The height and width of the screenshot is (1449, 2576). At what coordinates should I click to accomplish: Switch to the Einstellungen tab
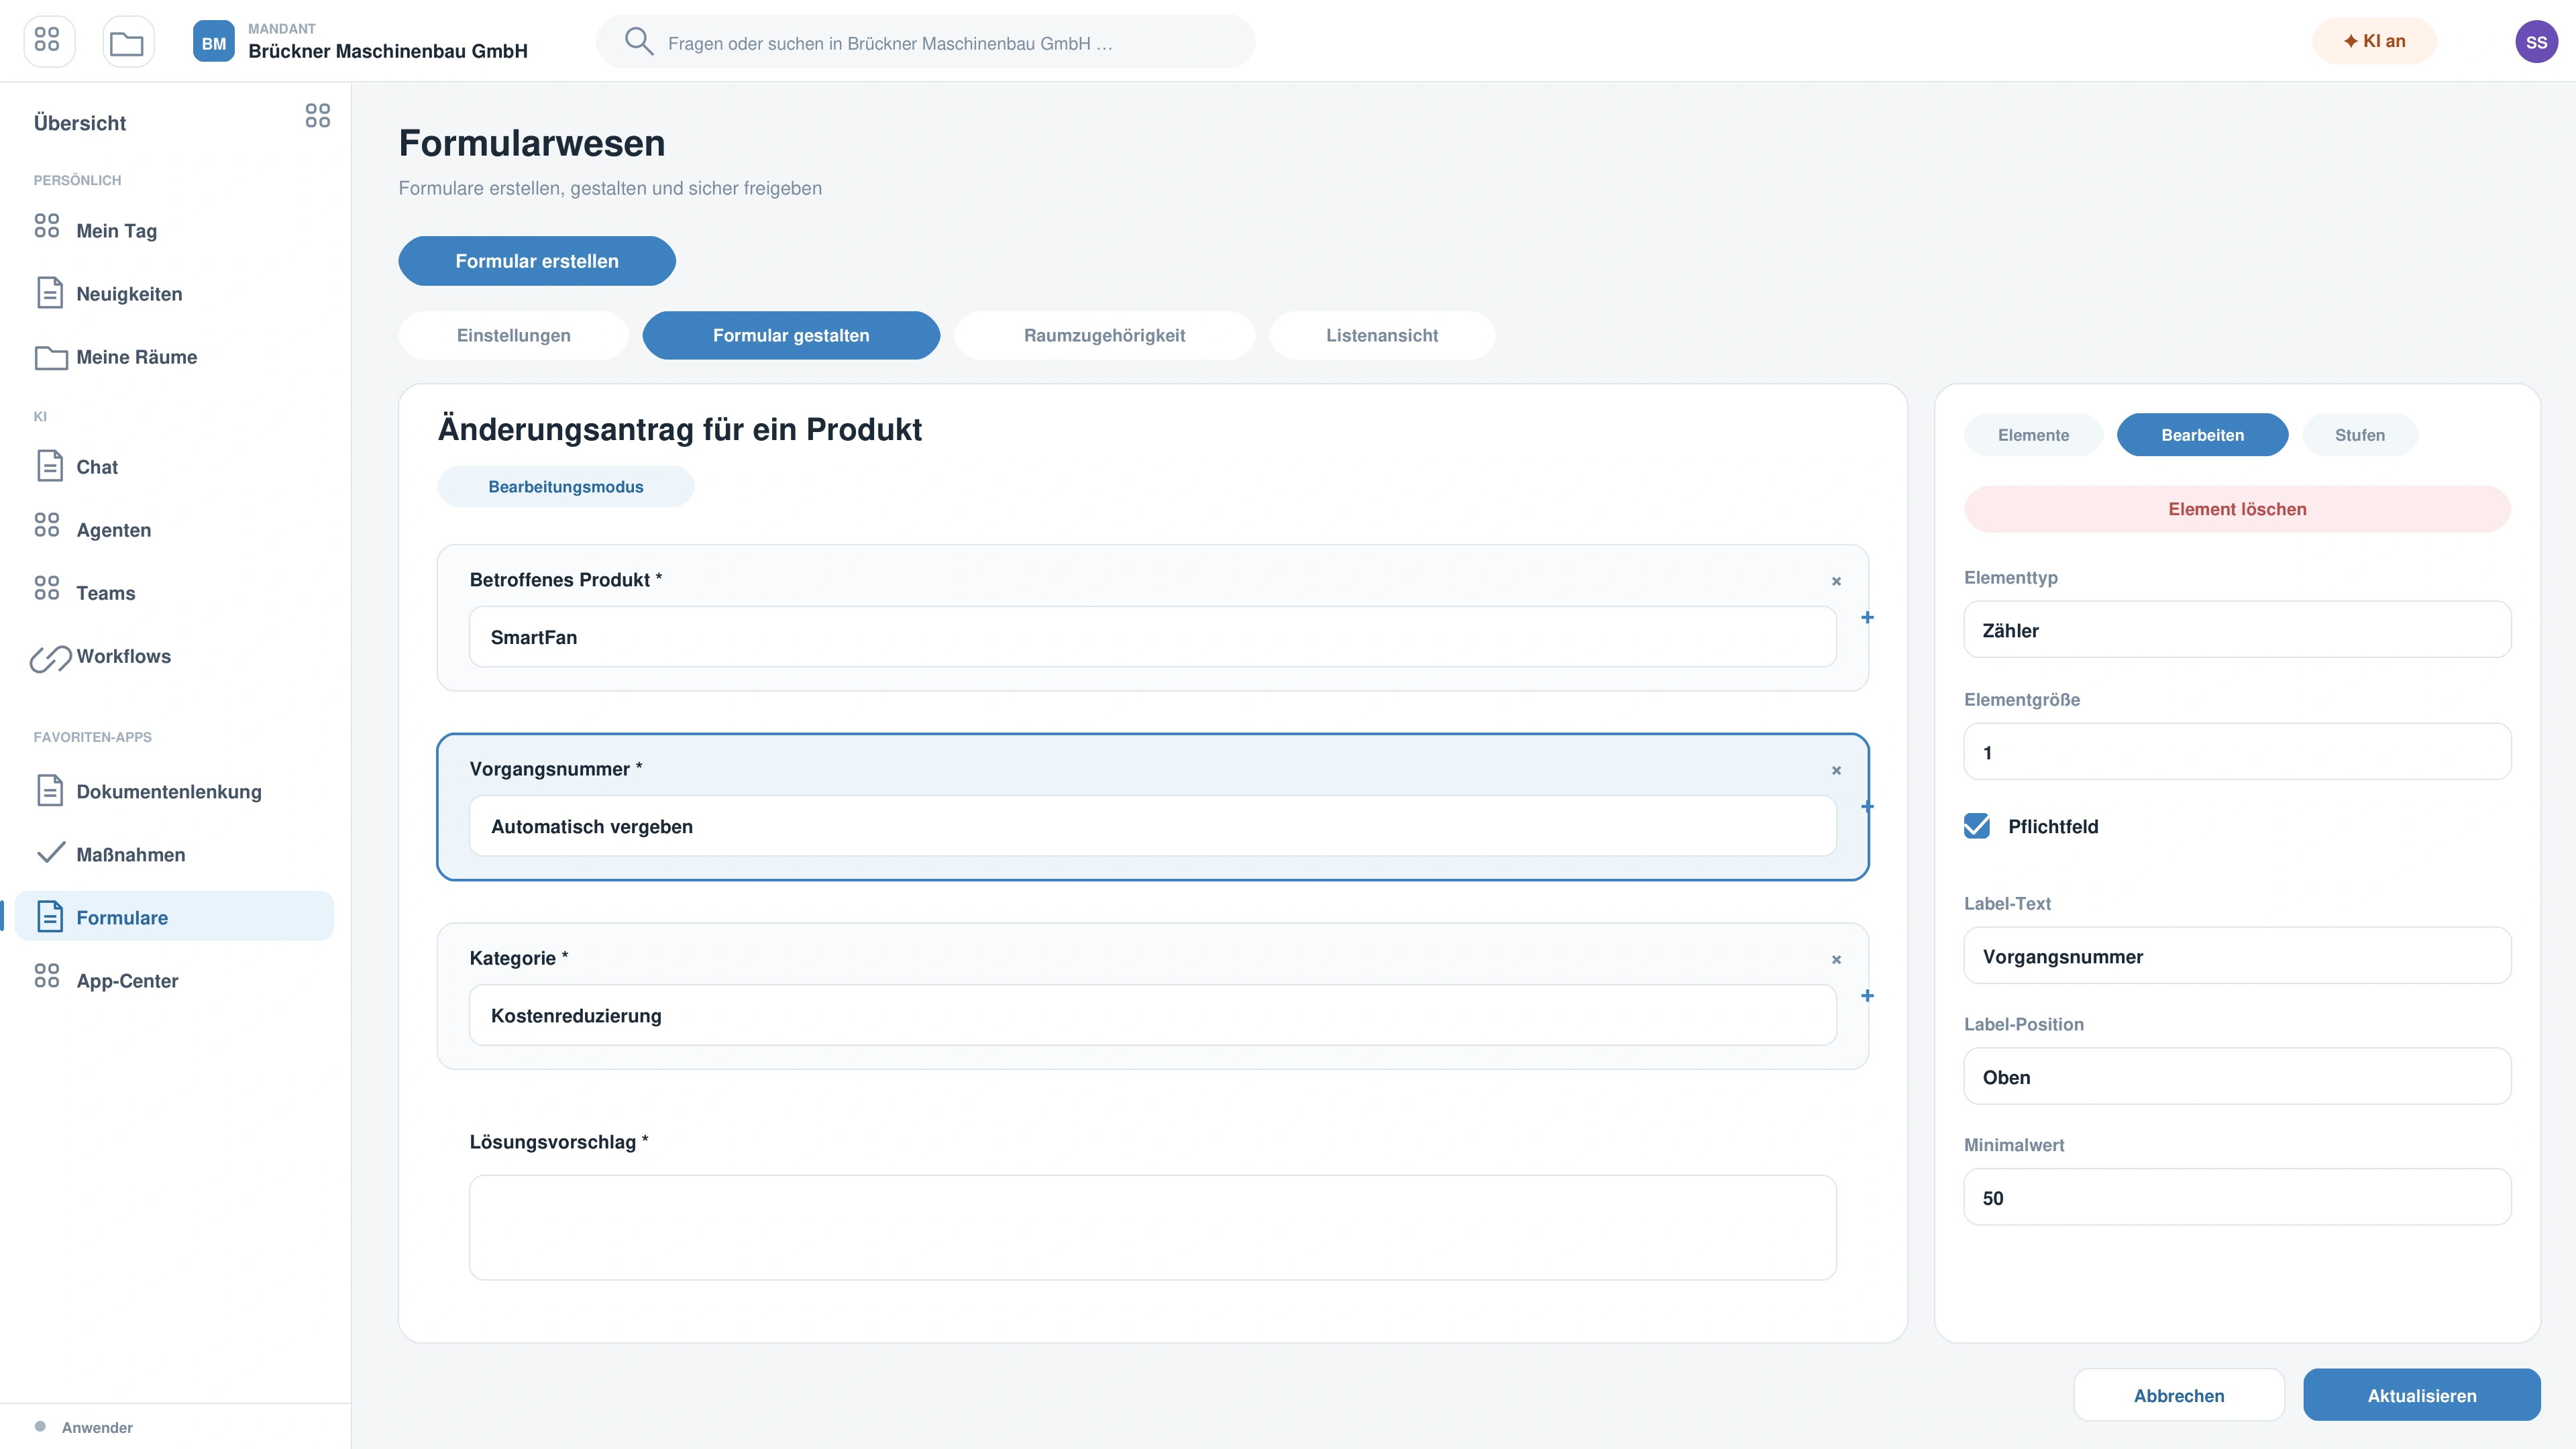coord(514,335)
